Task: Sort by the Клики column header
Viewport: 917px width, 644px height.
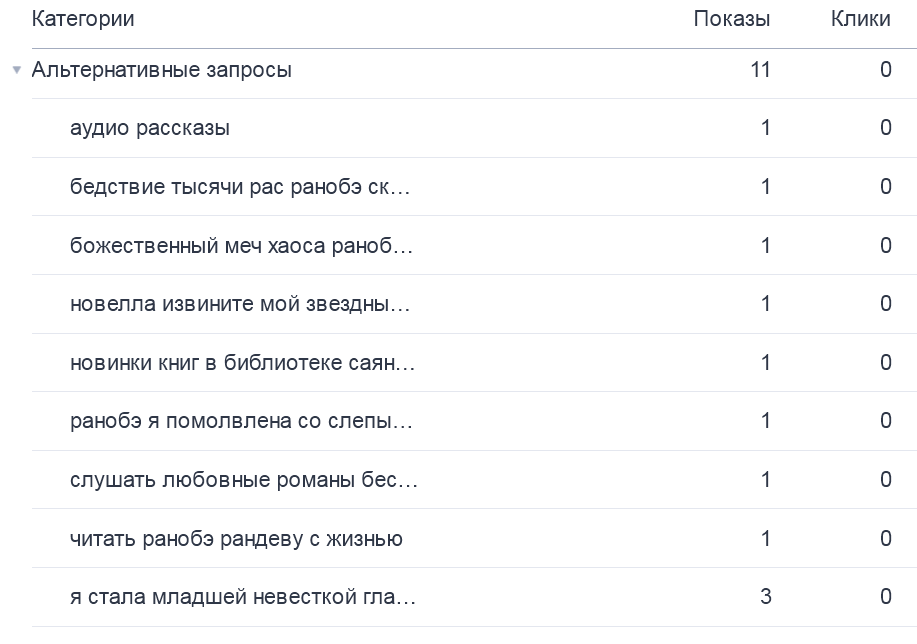Action: click(860, 19)
